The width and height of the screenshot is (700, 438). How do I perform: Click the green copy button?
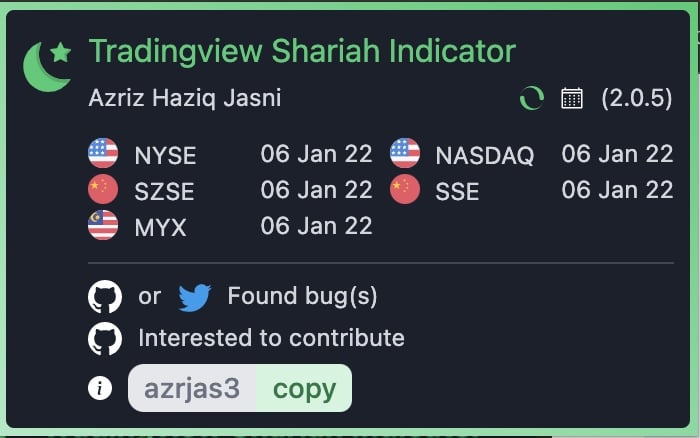point(304,388)
